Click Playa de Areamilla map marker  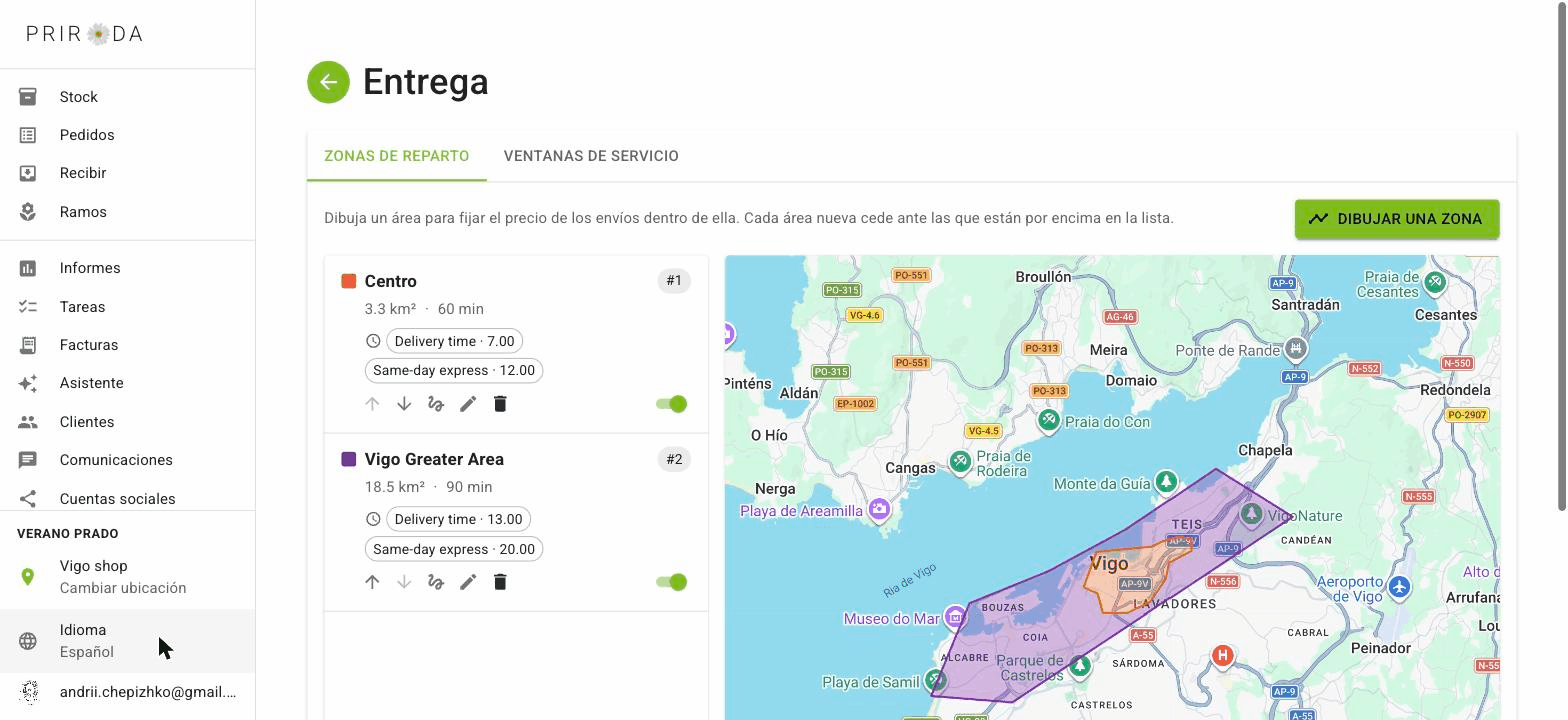879,509
